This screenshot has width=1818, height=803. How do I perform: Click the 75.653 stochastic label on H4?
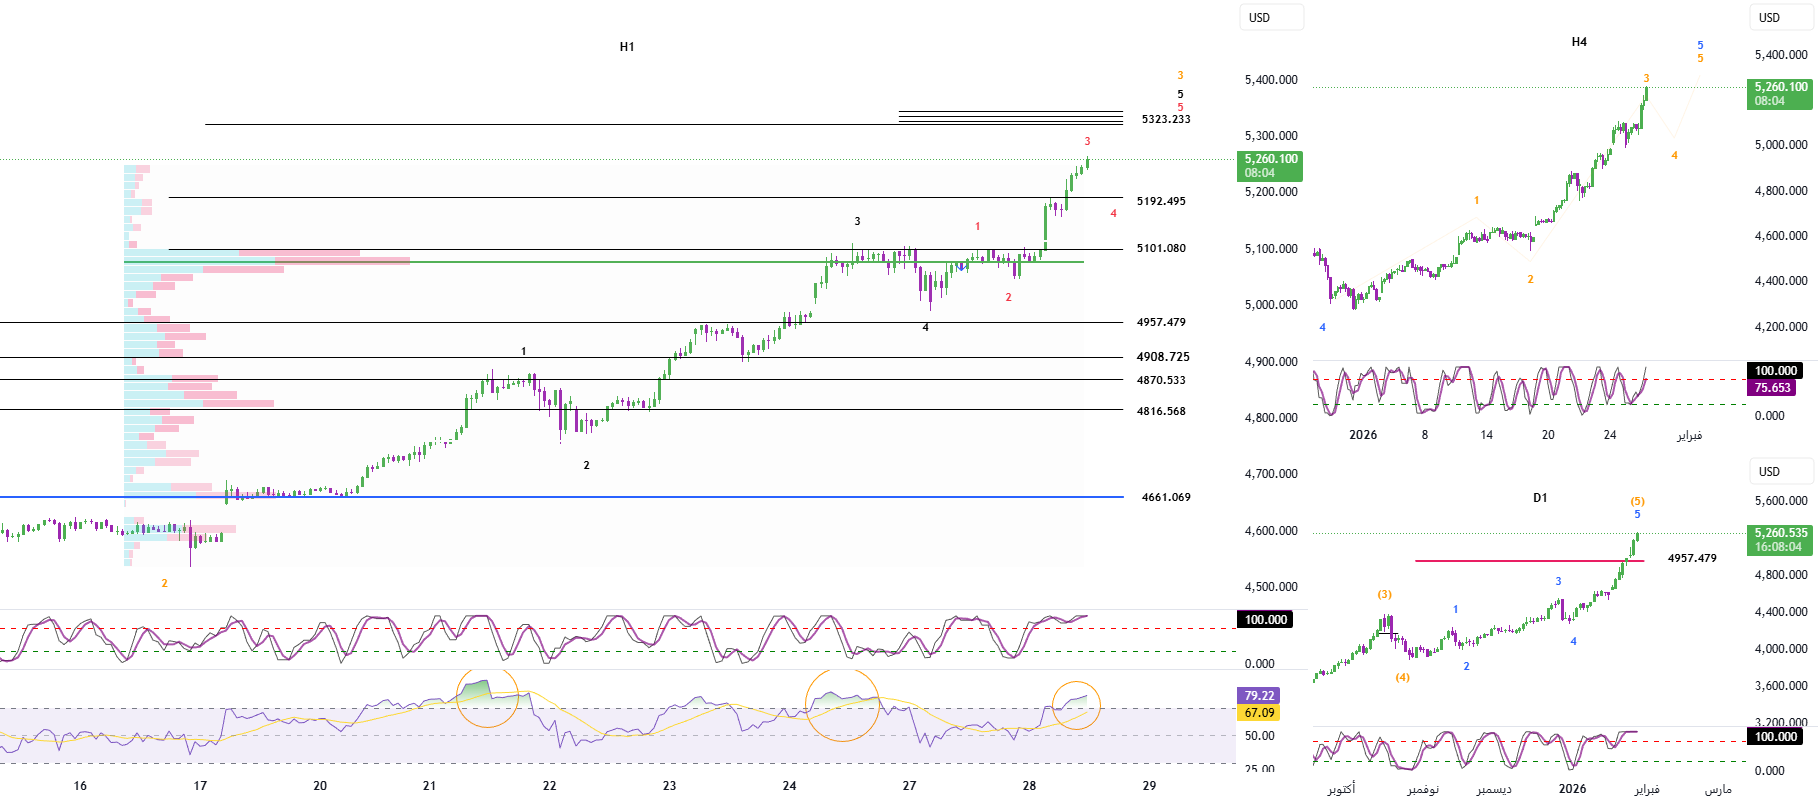1772,388
